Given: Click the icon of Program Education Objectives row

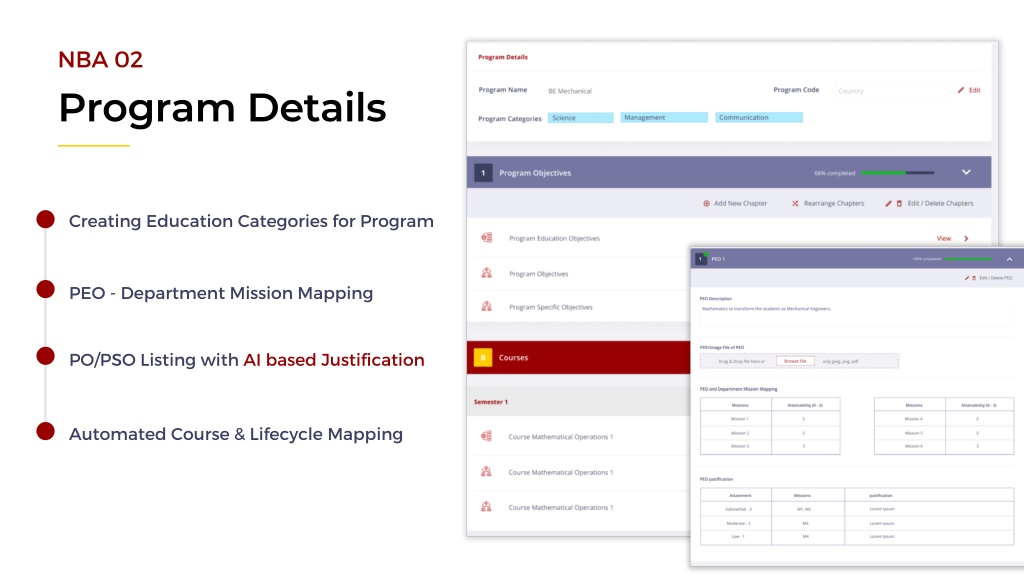Looking at the screenshot, I should (487, 238).
